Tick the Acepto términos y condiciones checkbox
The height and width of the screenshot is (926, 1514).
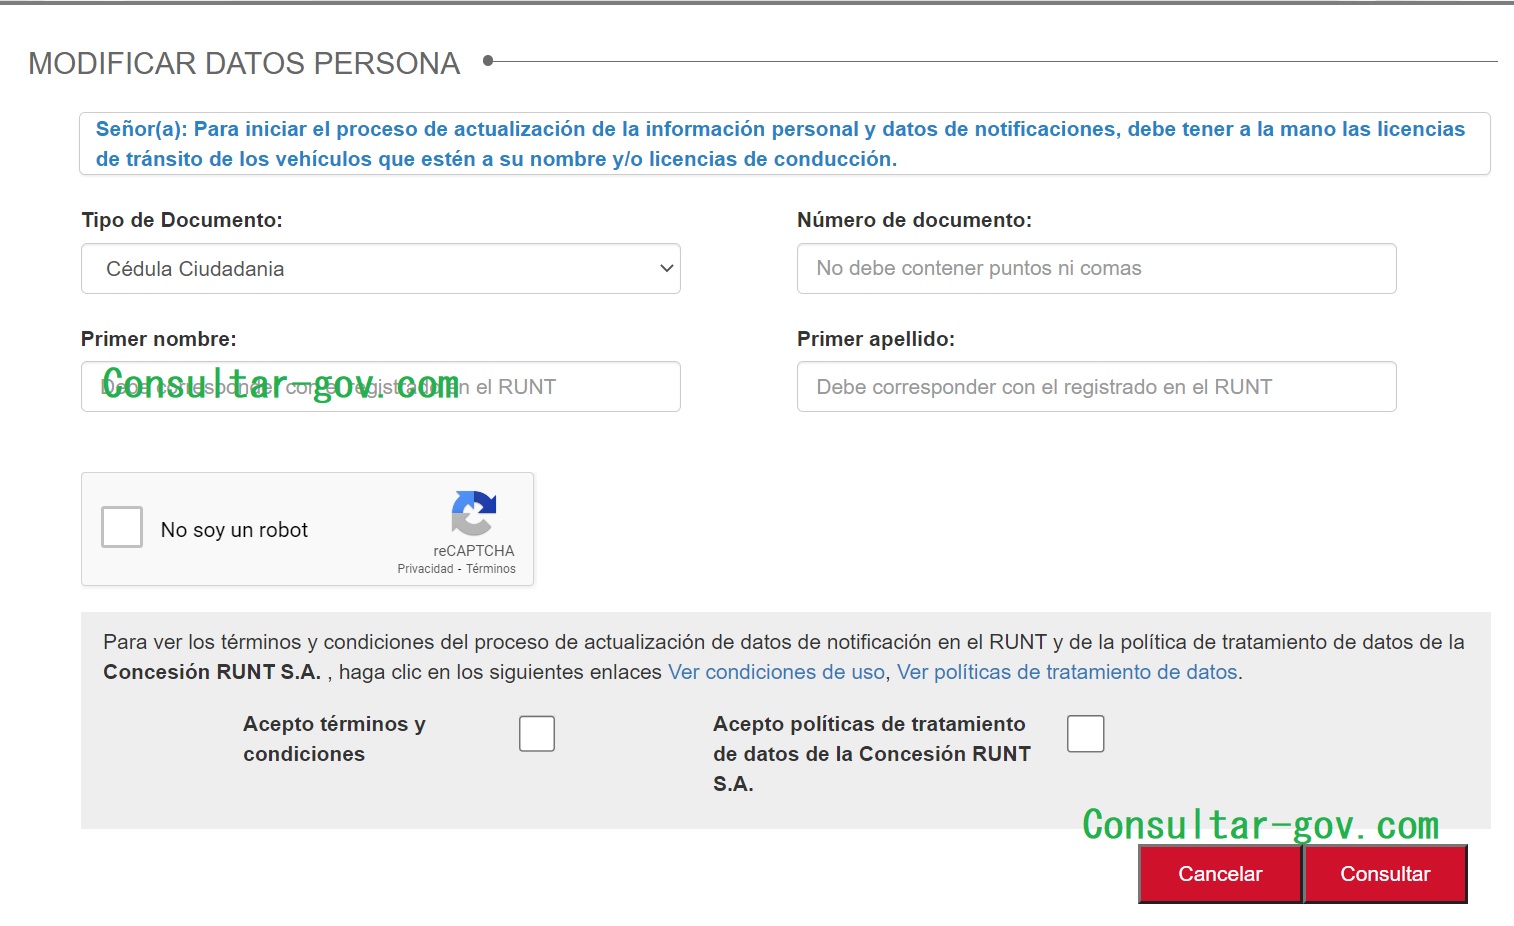(537, 734)
